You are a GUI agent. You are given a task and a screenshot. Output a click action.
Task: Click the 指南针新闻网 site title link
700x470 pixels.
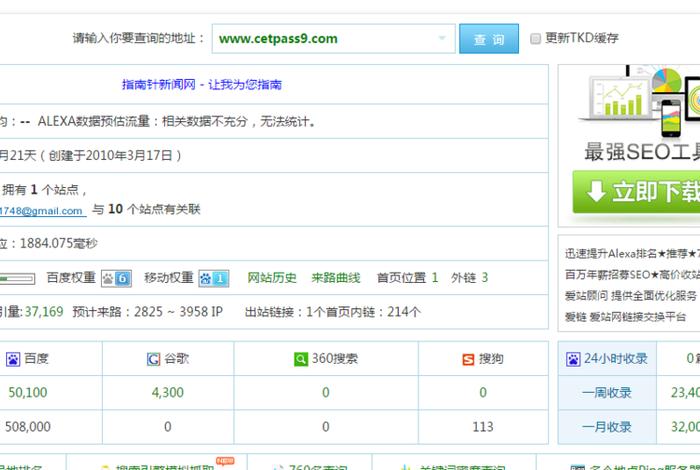pos(201,85)
